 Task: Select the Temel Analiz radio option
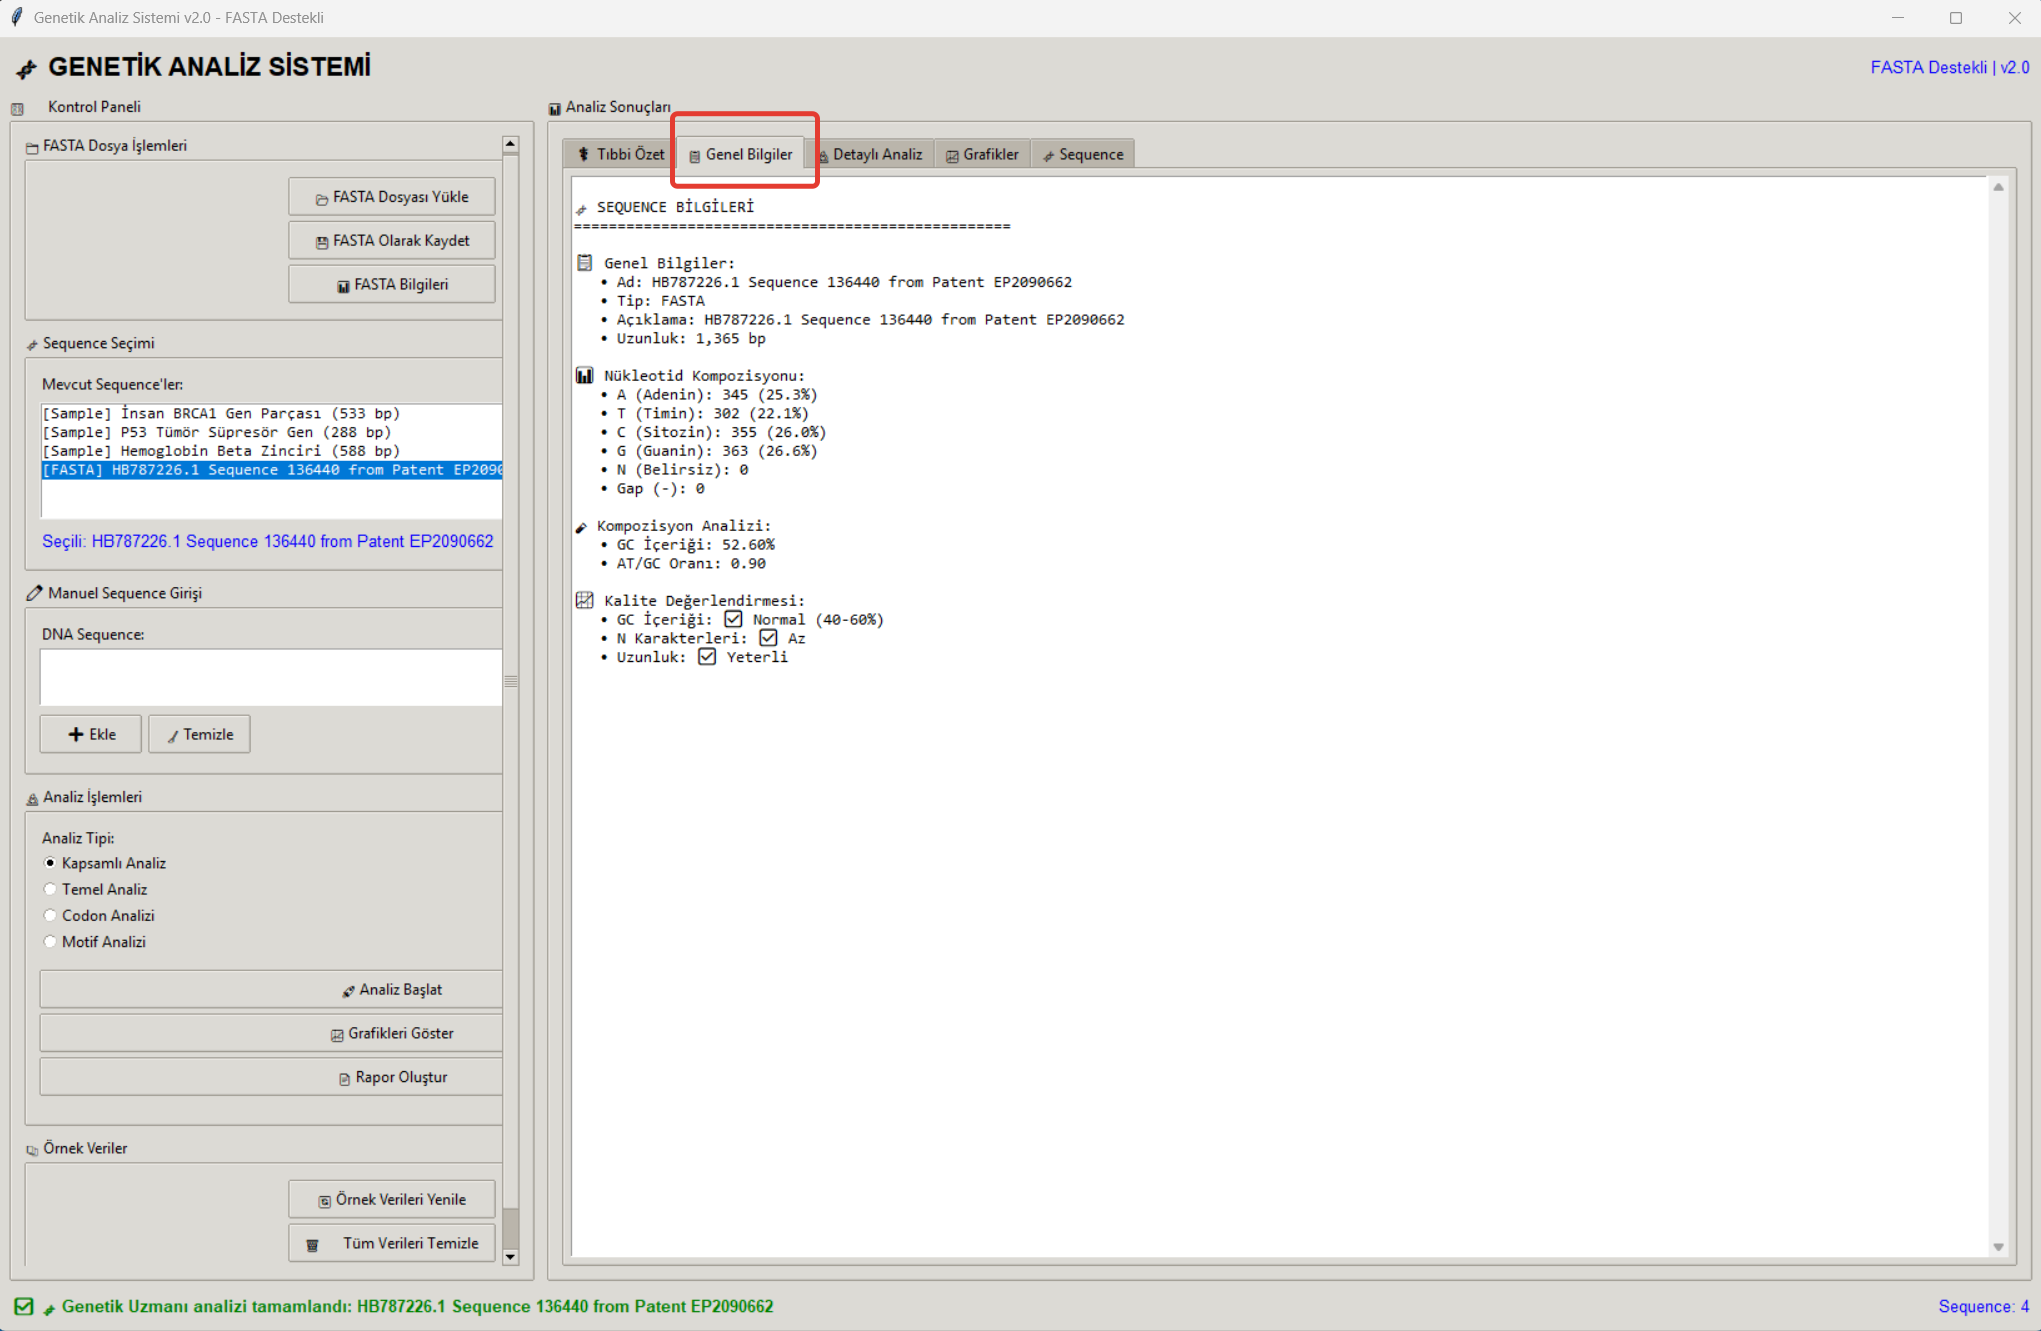50,889
